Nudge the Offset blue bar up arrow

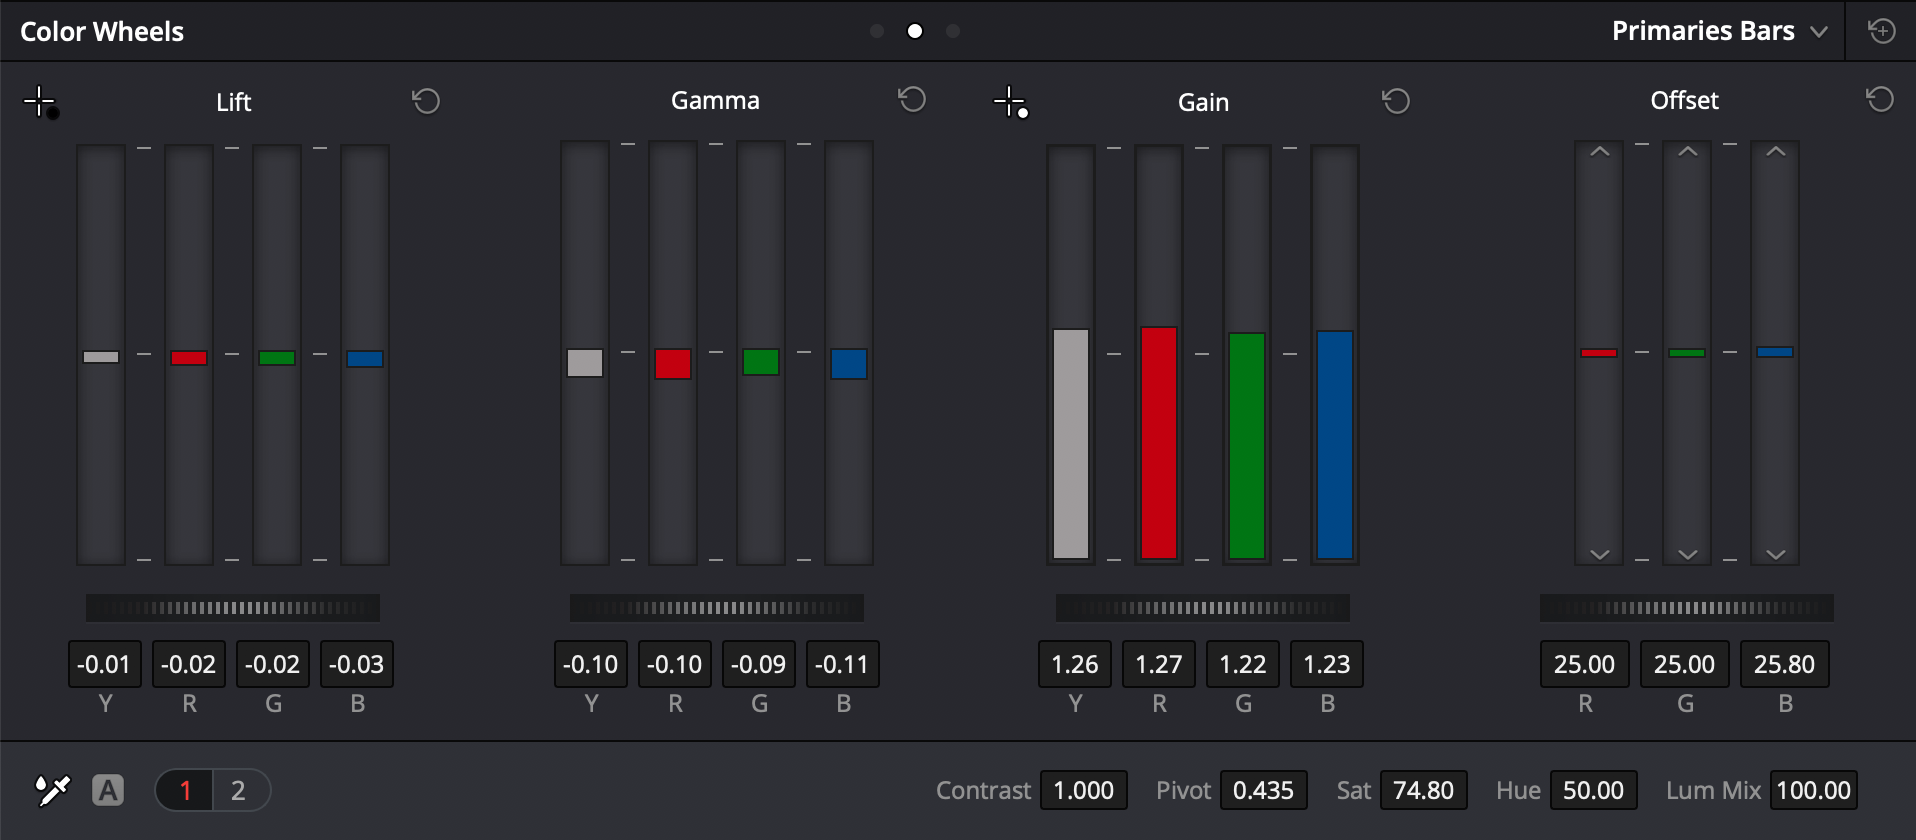coord(1776,152)
